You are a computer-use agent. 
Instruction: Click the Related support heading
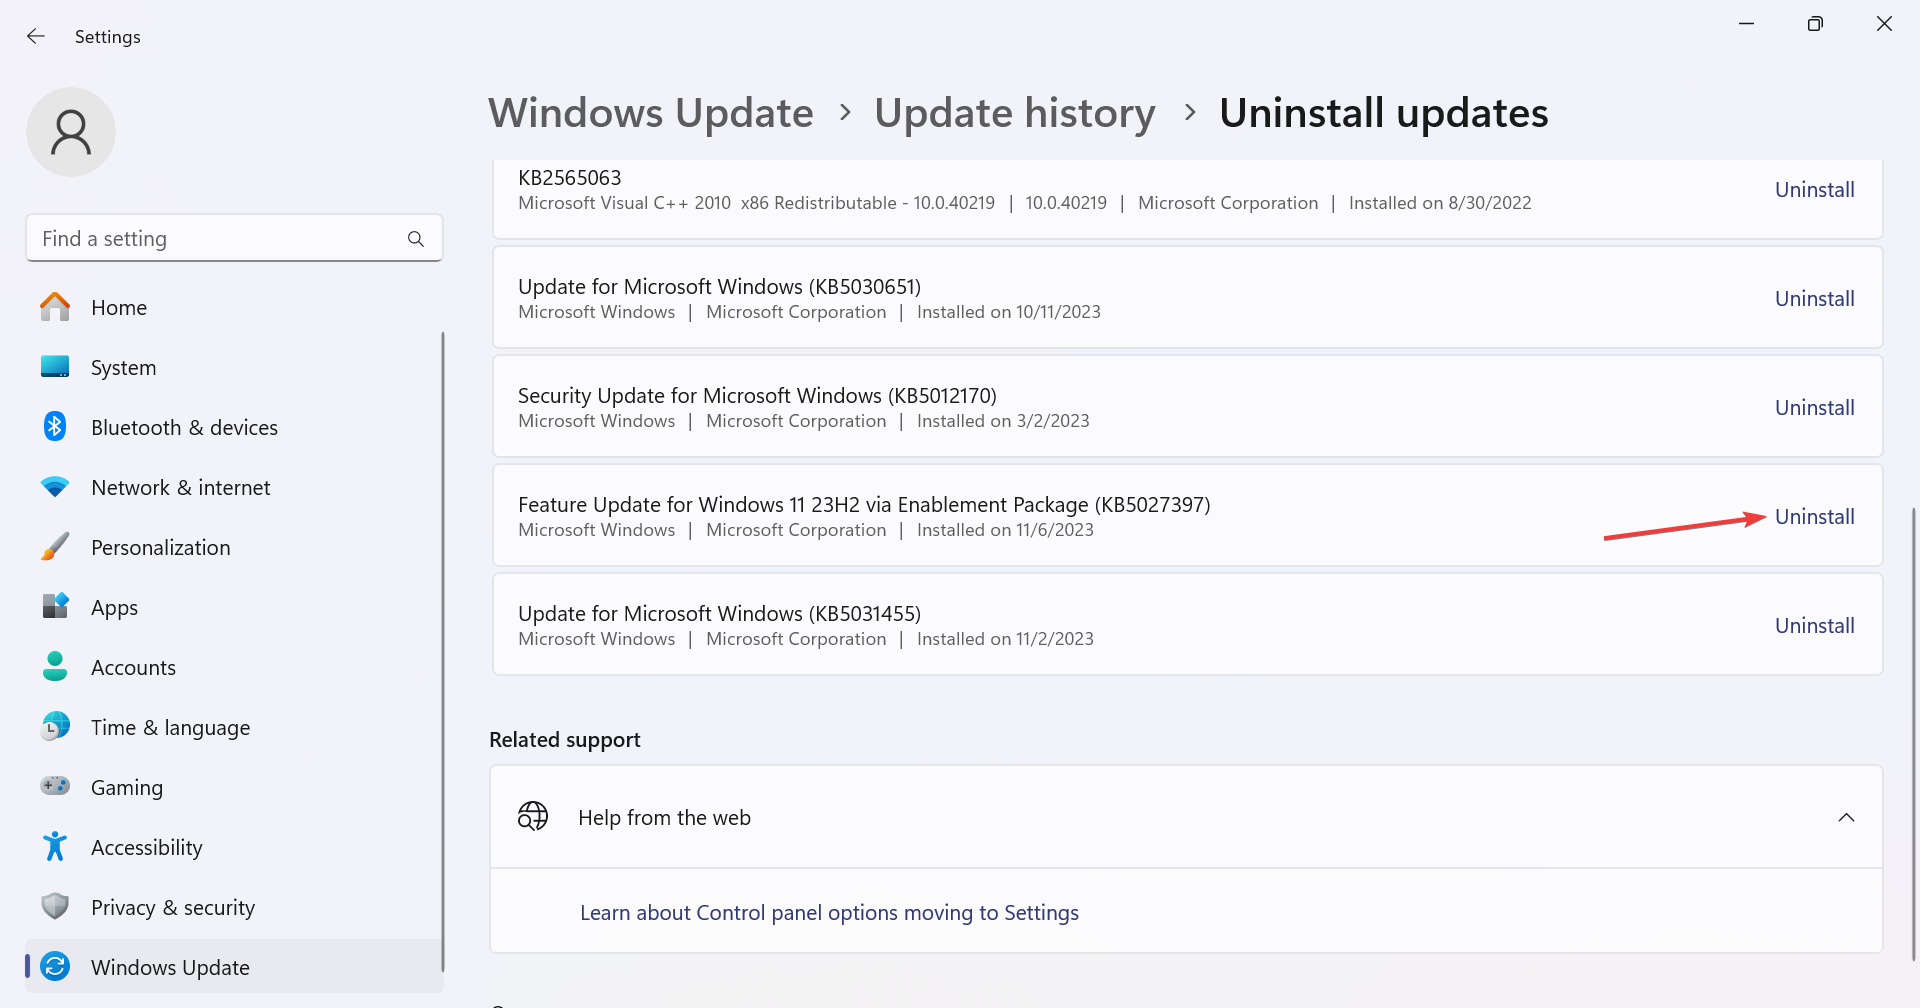(x=565, y=740)
